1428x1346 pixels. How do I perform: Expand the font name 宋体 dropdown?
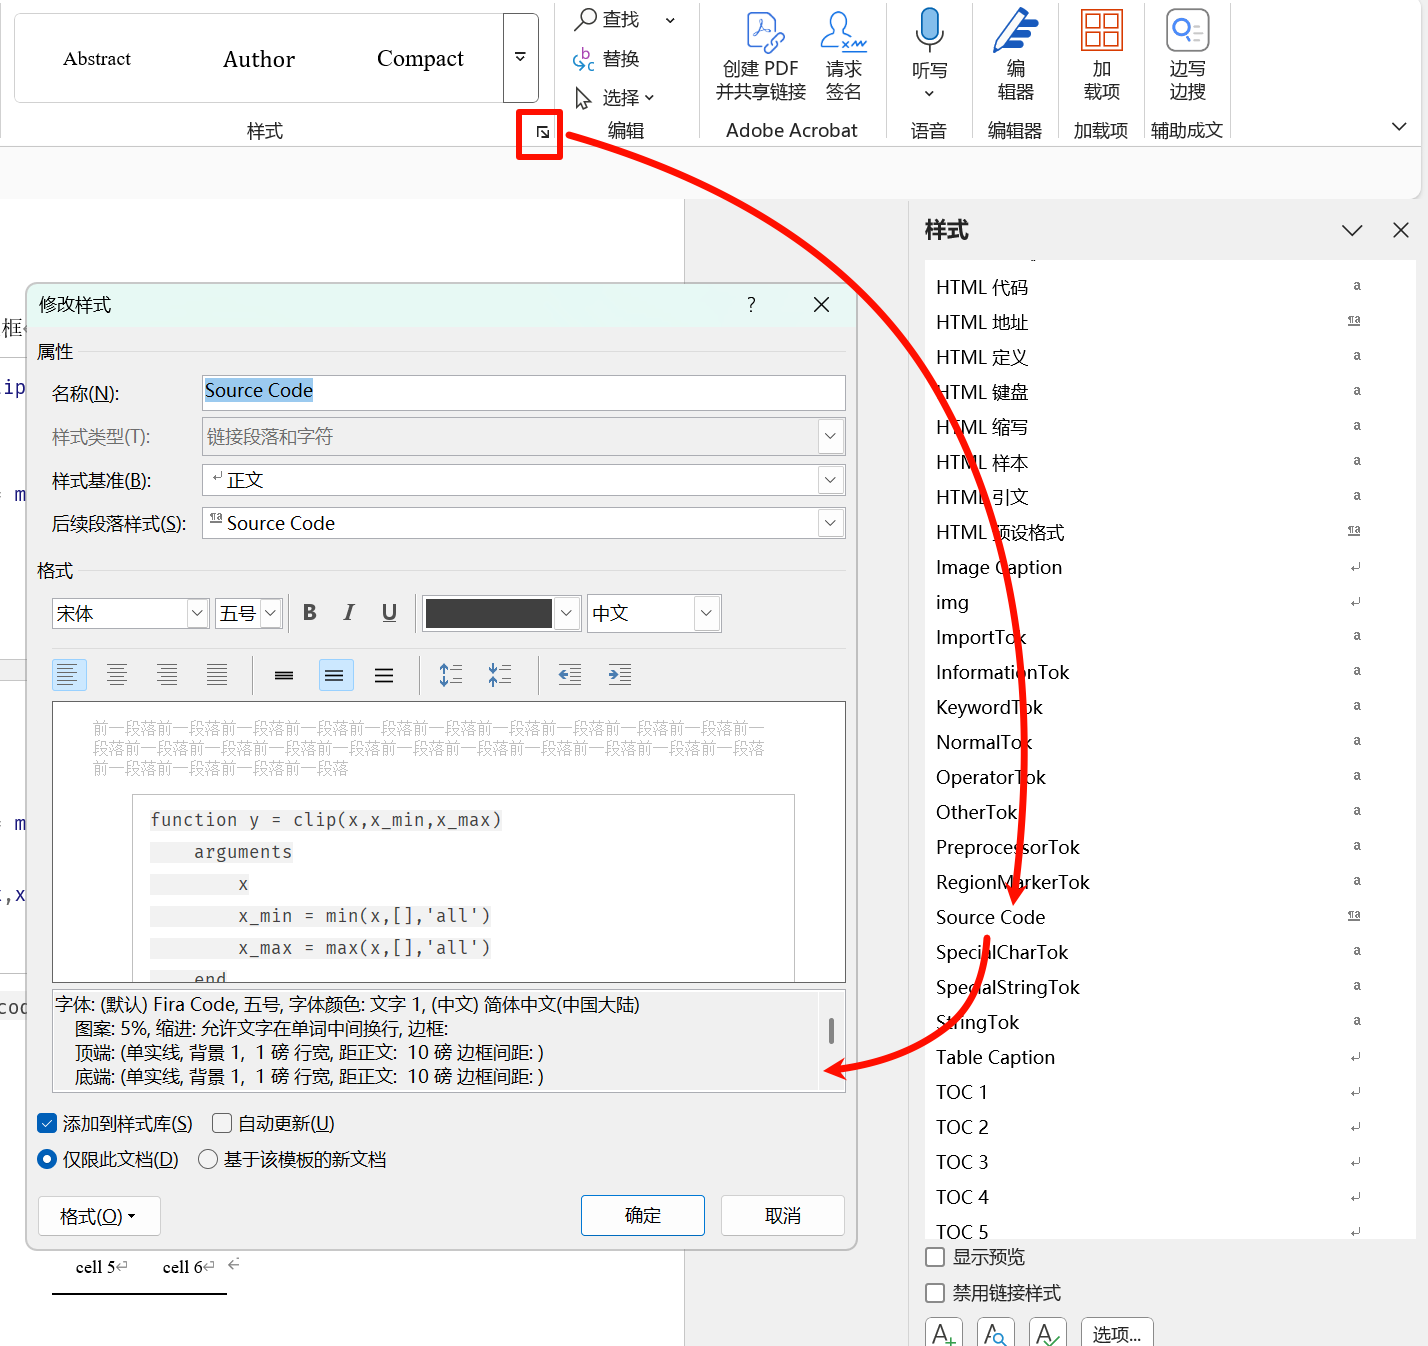[197, 613]
